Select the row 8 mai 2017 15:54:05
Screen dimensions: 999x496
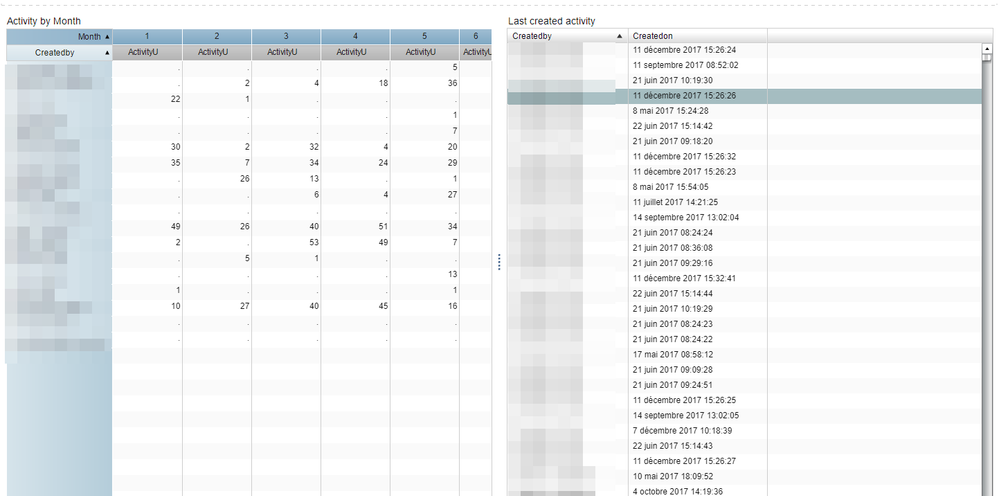(x=745, y=187)
